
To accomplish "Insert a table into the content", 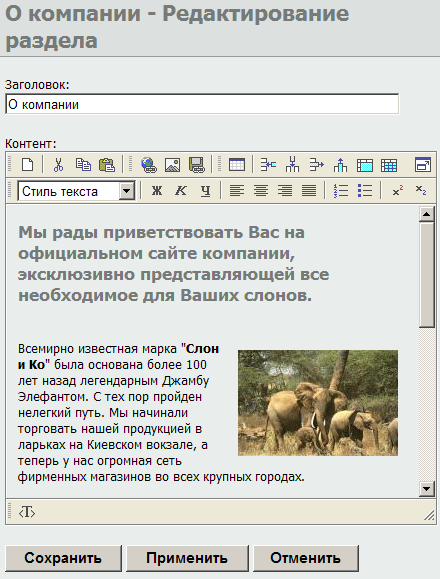I will [x=237, y=165].
